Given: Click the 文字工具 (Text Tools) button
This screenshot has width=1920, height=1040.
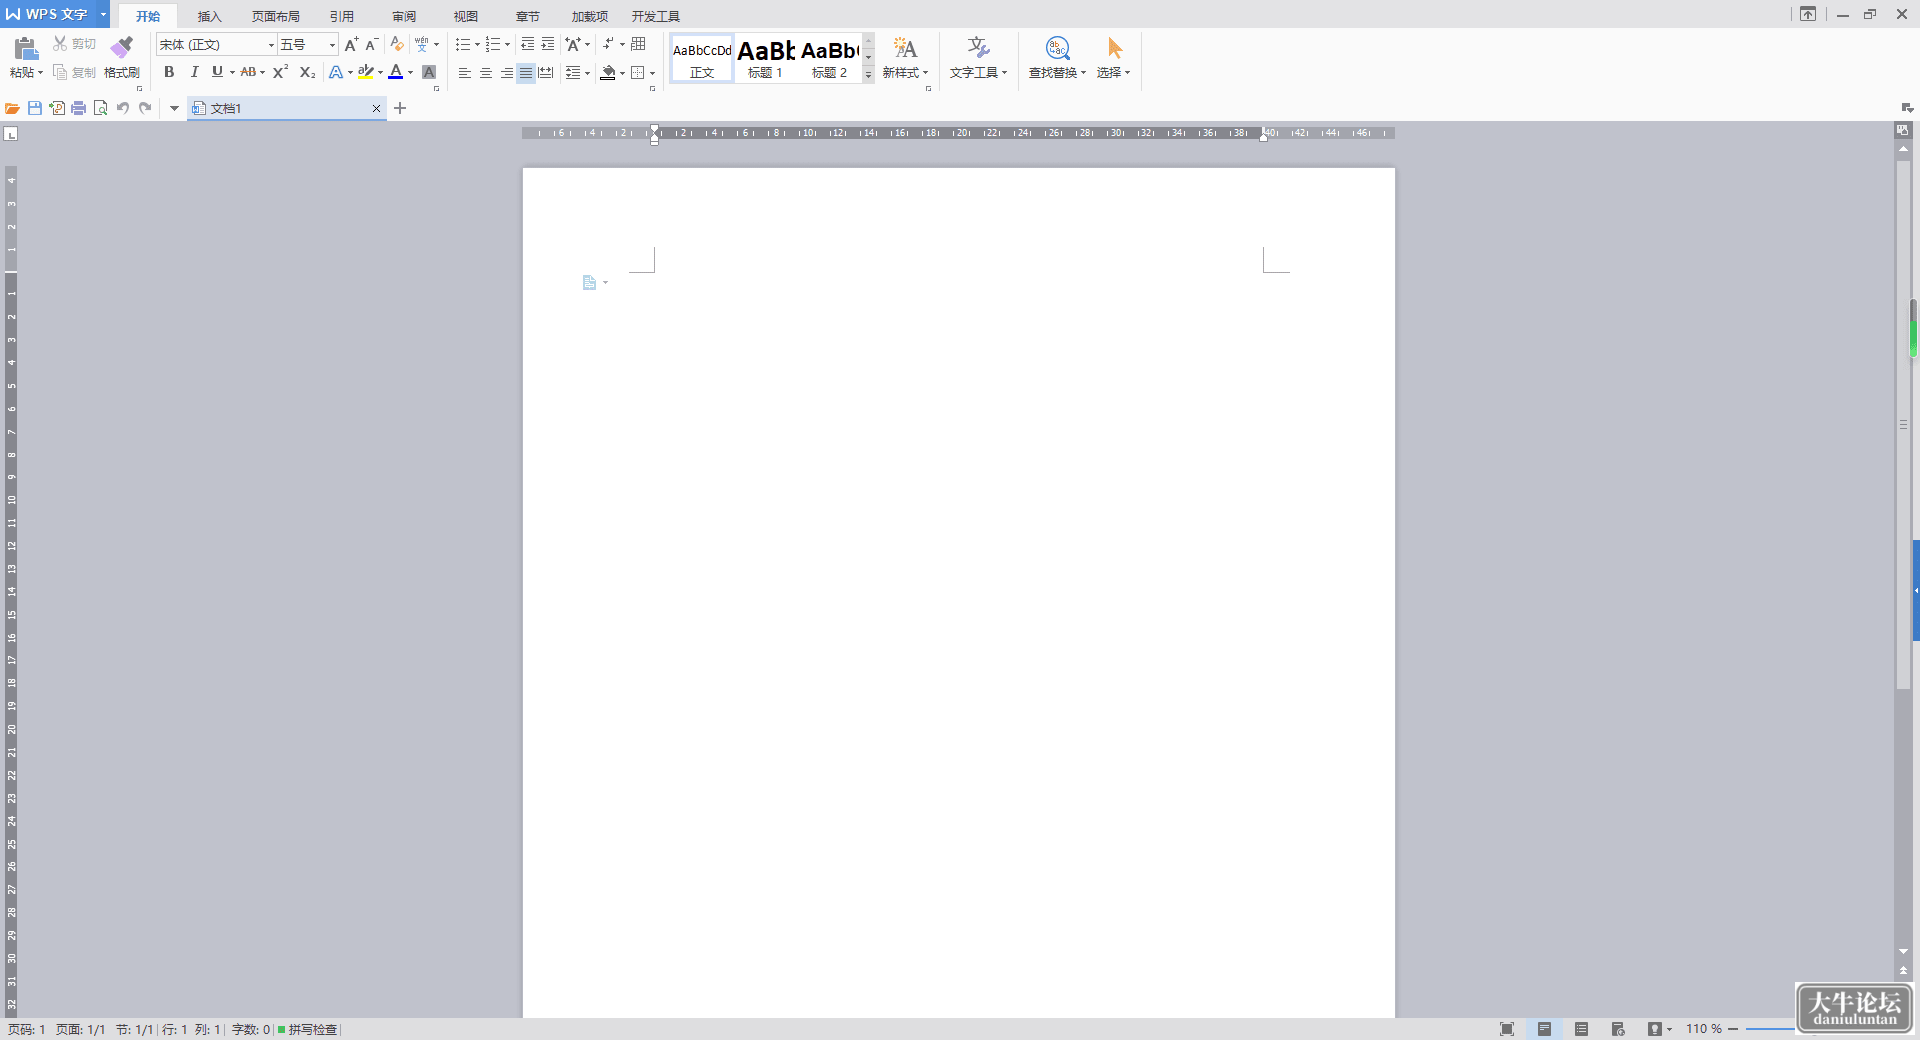Looking at the screenshot, I should point(978,58).
